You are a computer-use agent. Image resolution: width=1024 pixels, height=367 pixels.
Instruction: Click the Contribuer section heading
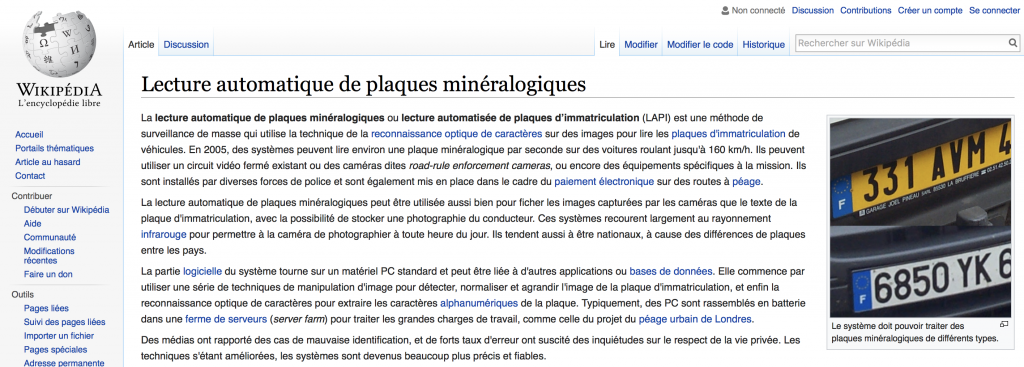32,196
